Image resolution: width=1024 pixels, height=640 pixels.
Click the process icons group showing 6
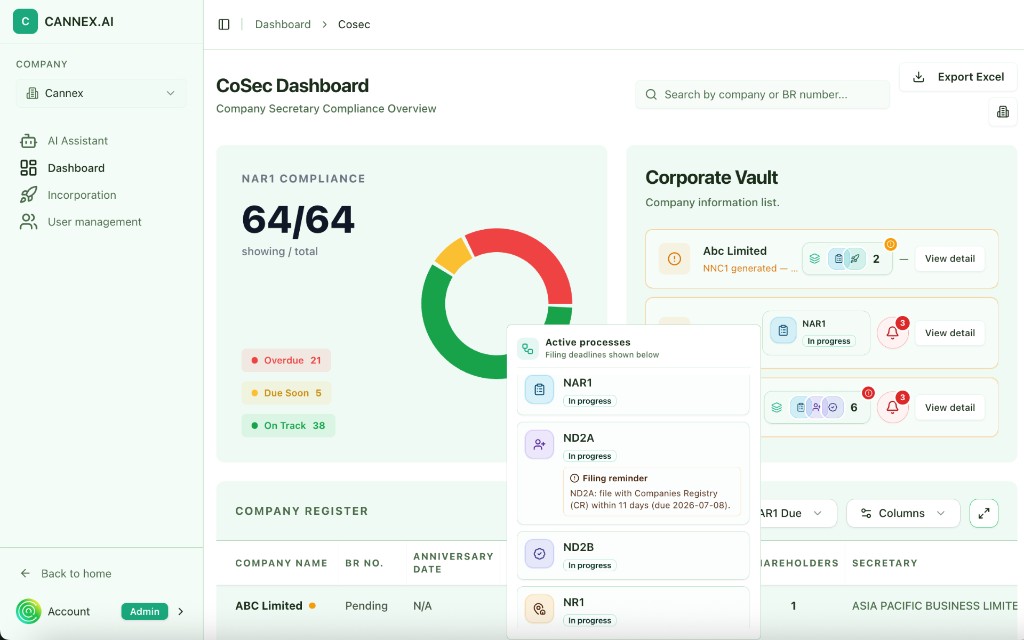(x=817, y=408)
